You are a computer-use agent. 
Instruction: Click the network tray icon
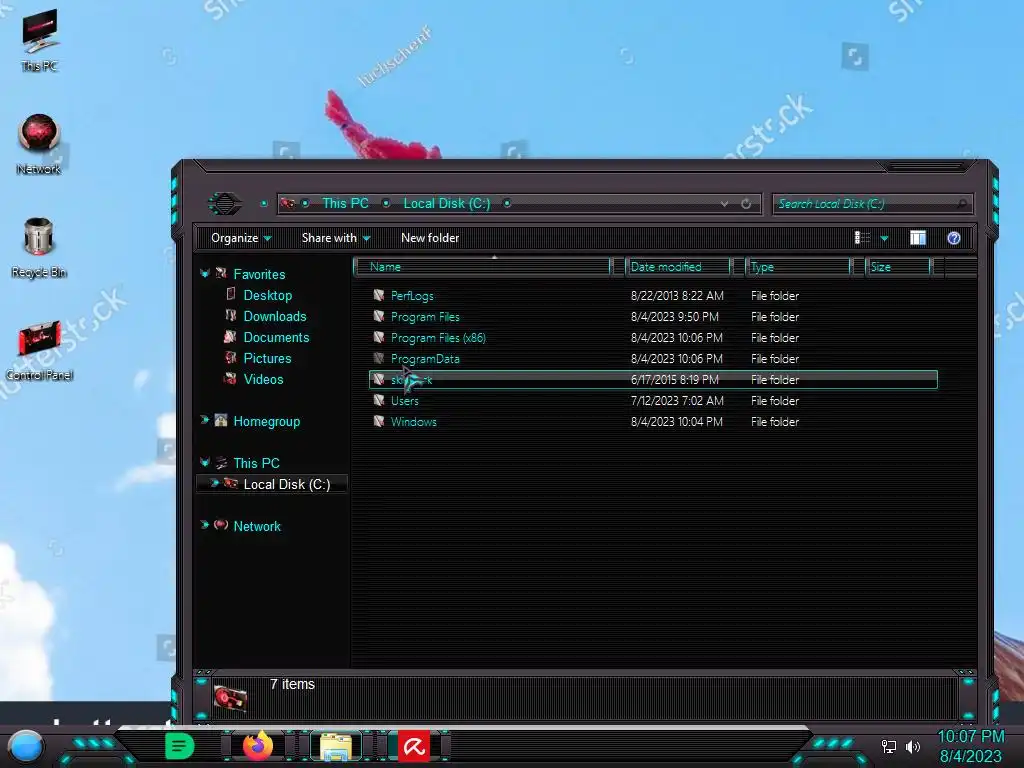(x=889, y=746)
